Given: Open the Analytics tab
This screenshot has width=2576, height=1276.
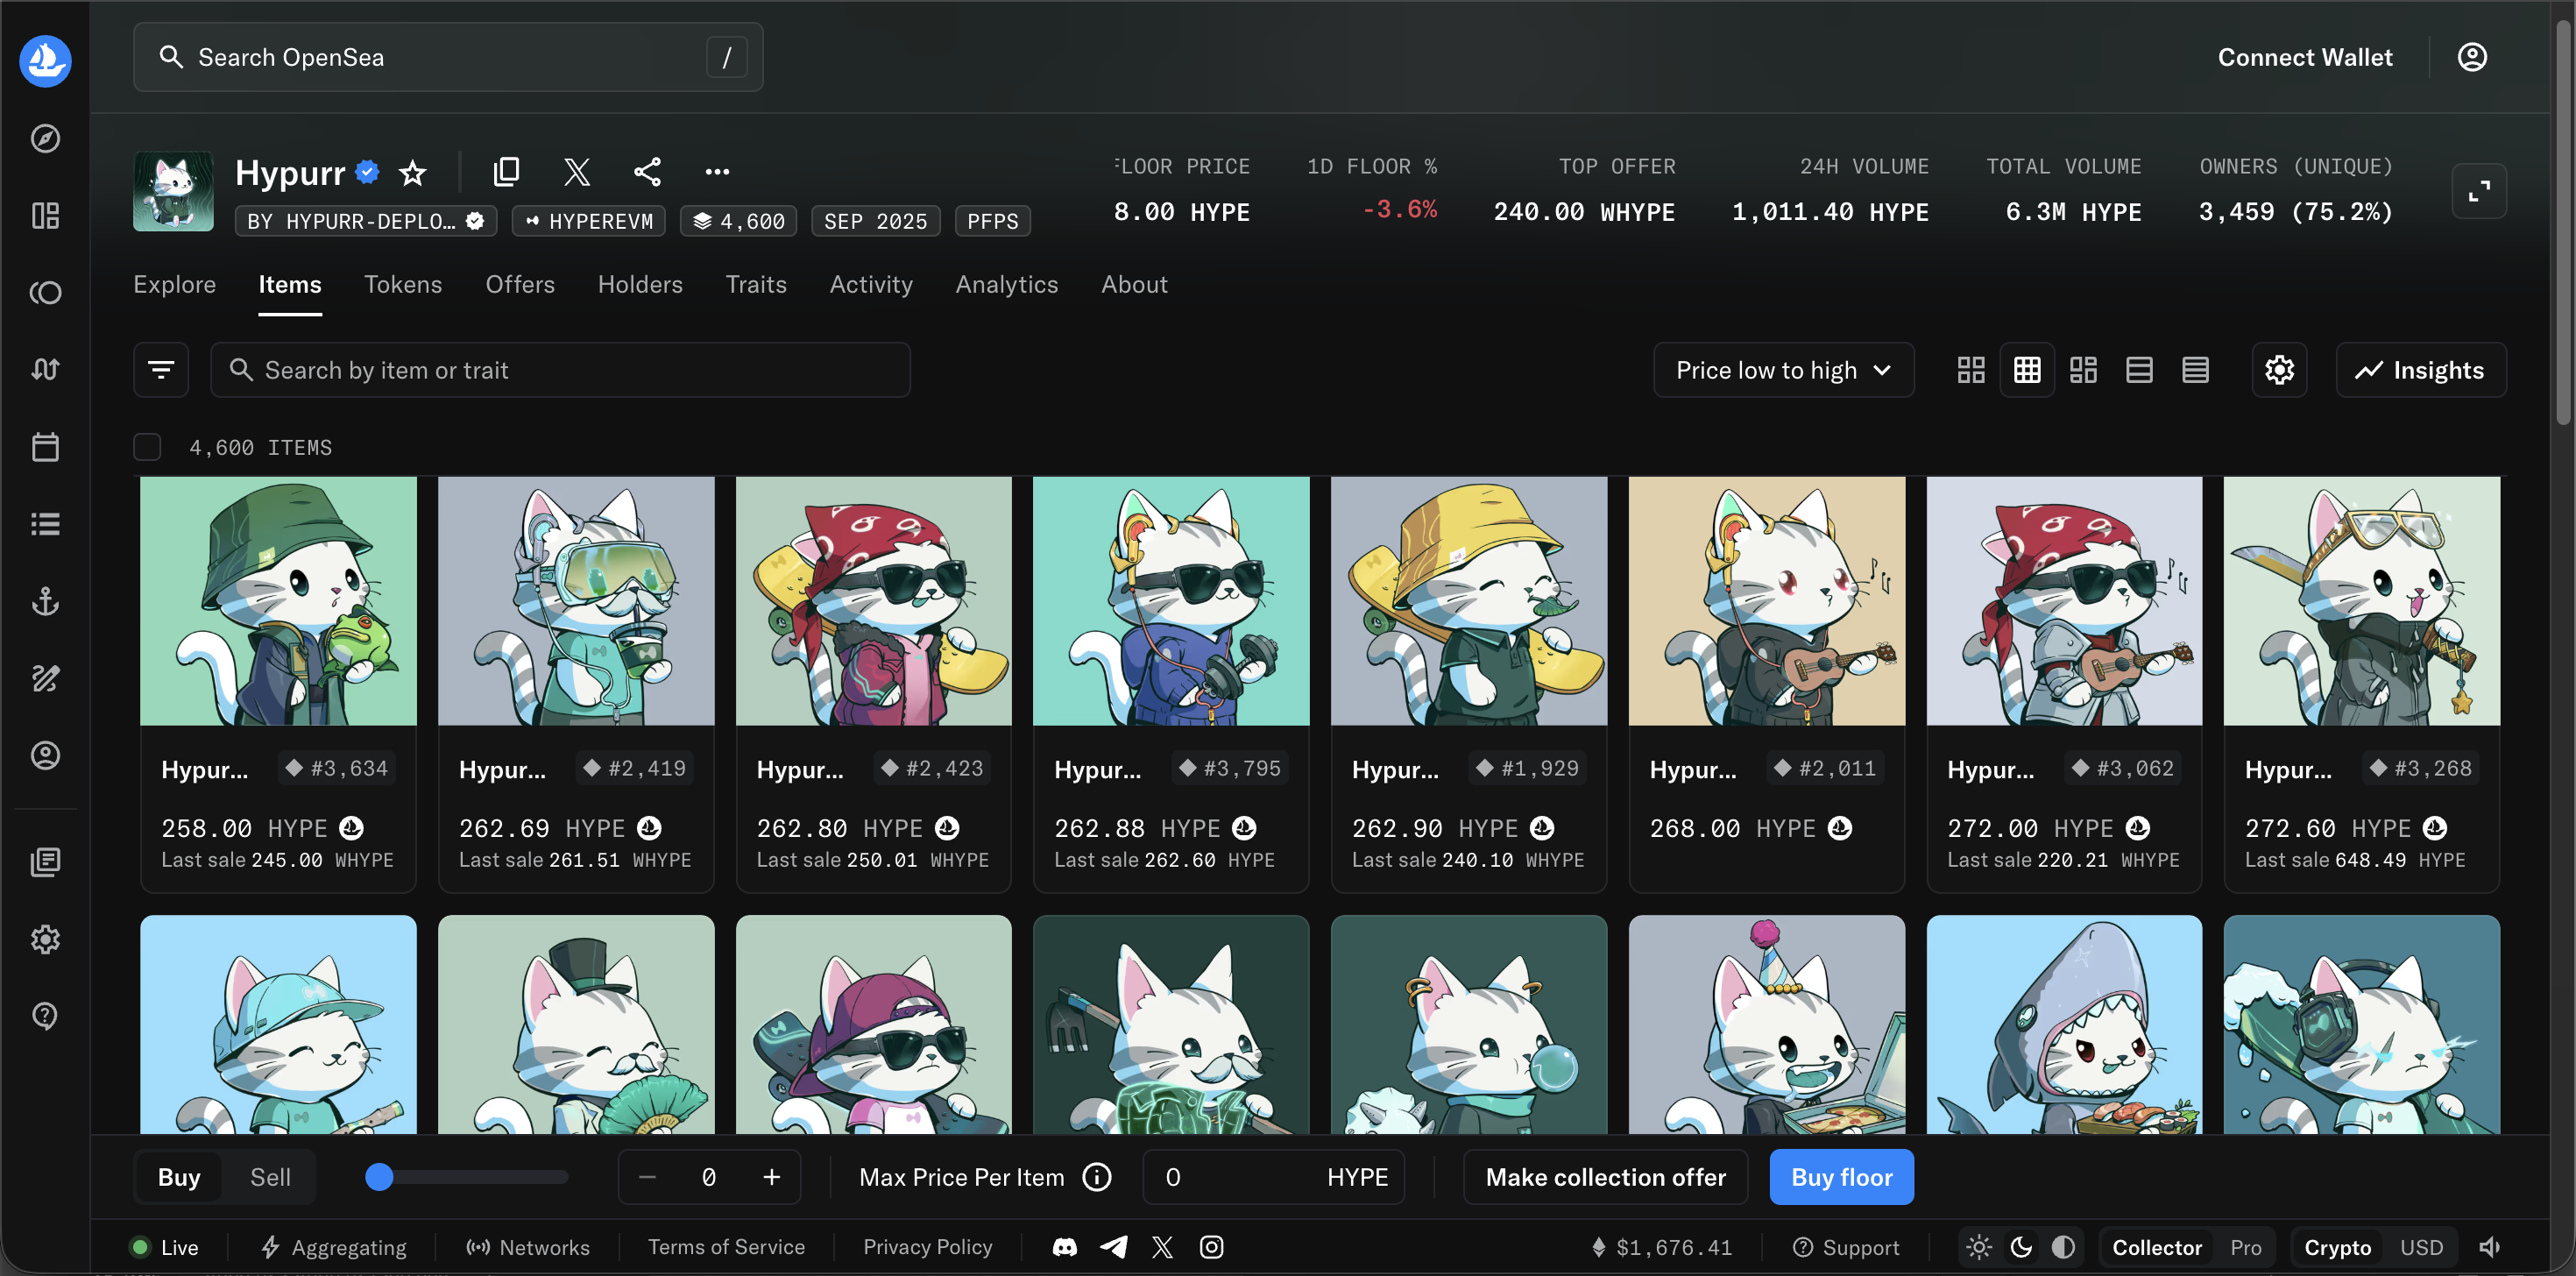Looking at the screenshot, I should [1006, 285].
